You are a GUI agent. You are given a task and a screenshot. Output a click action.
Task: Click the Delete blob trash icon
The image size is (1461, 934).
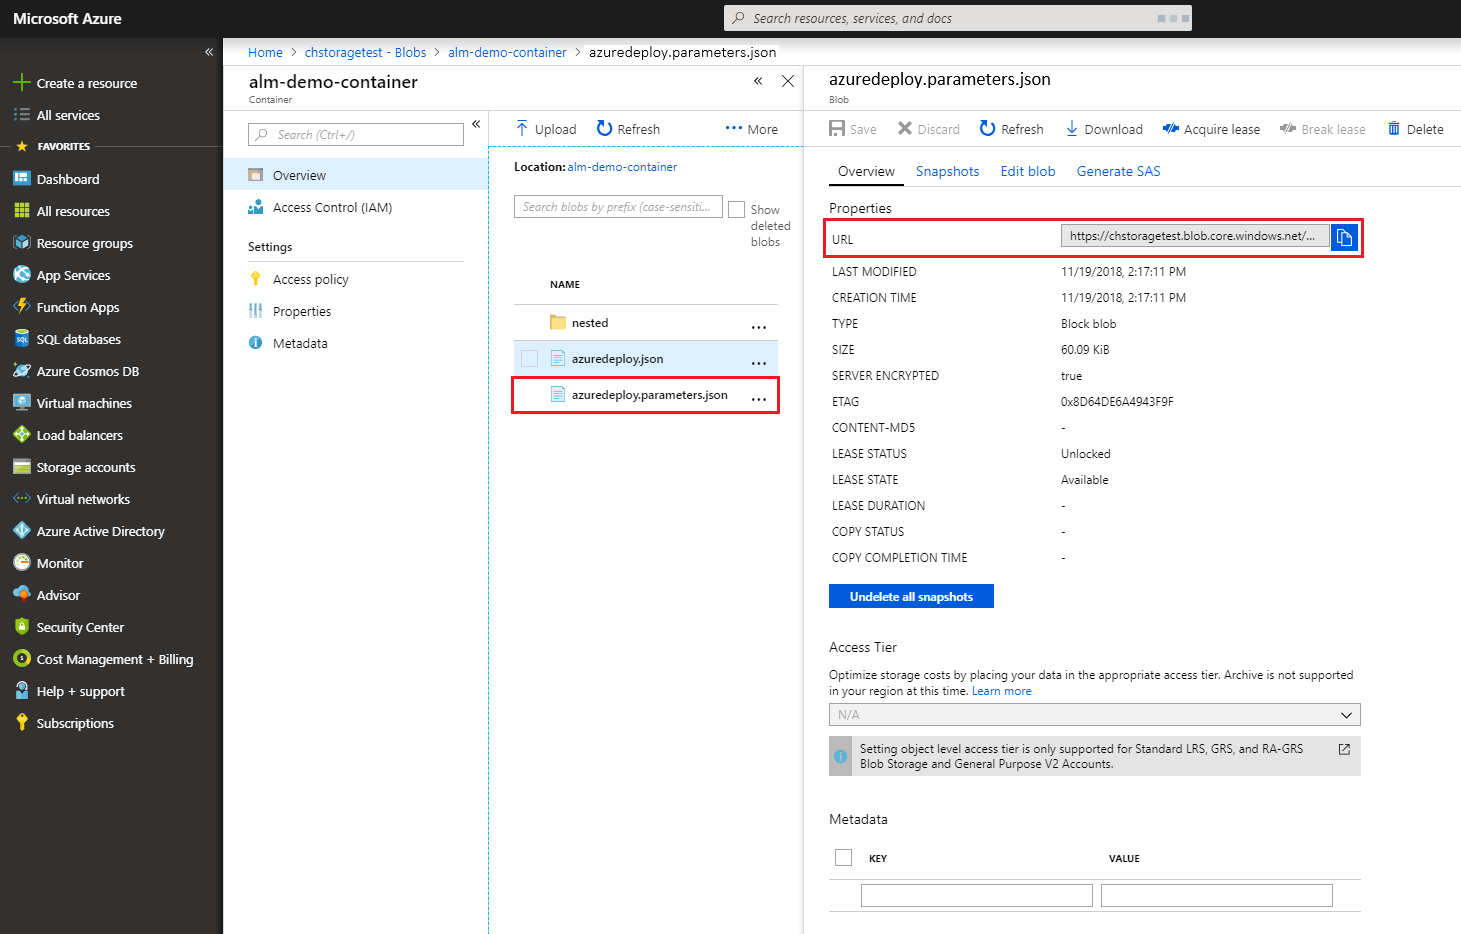1393,129
